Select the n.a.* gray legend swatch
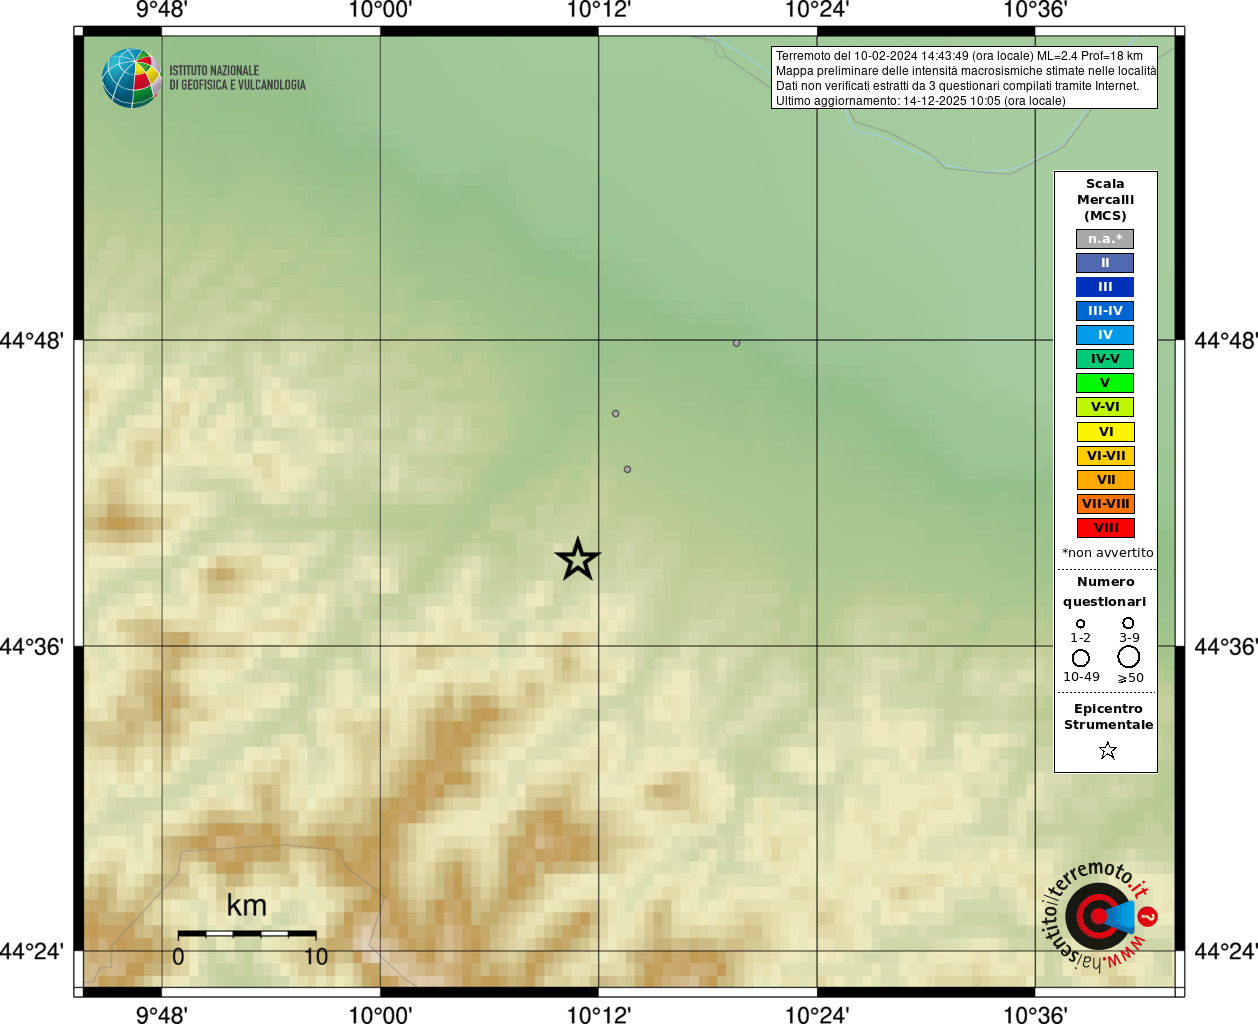This screenshot has width=1258, height=1024. [1105, 239]
